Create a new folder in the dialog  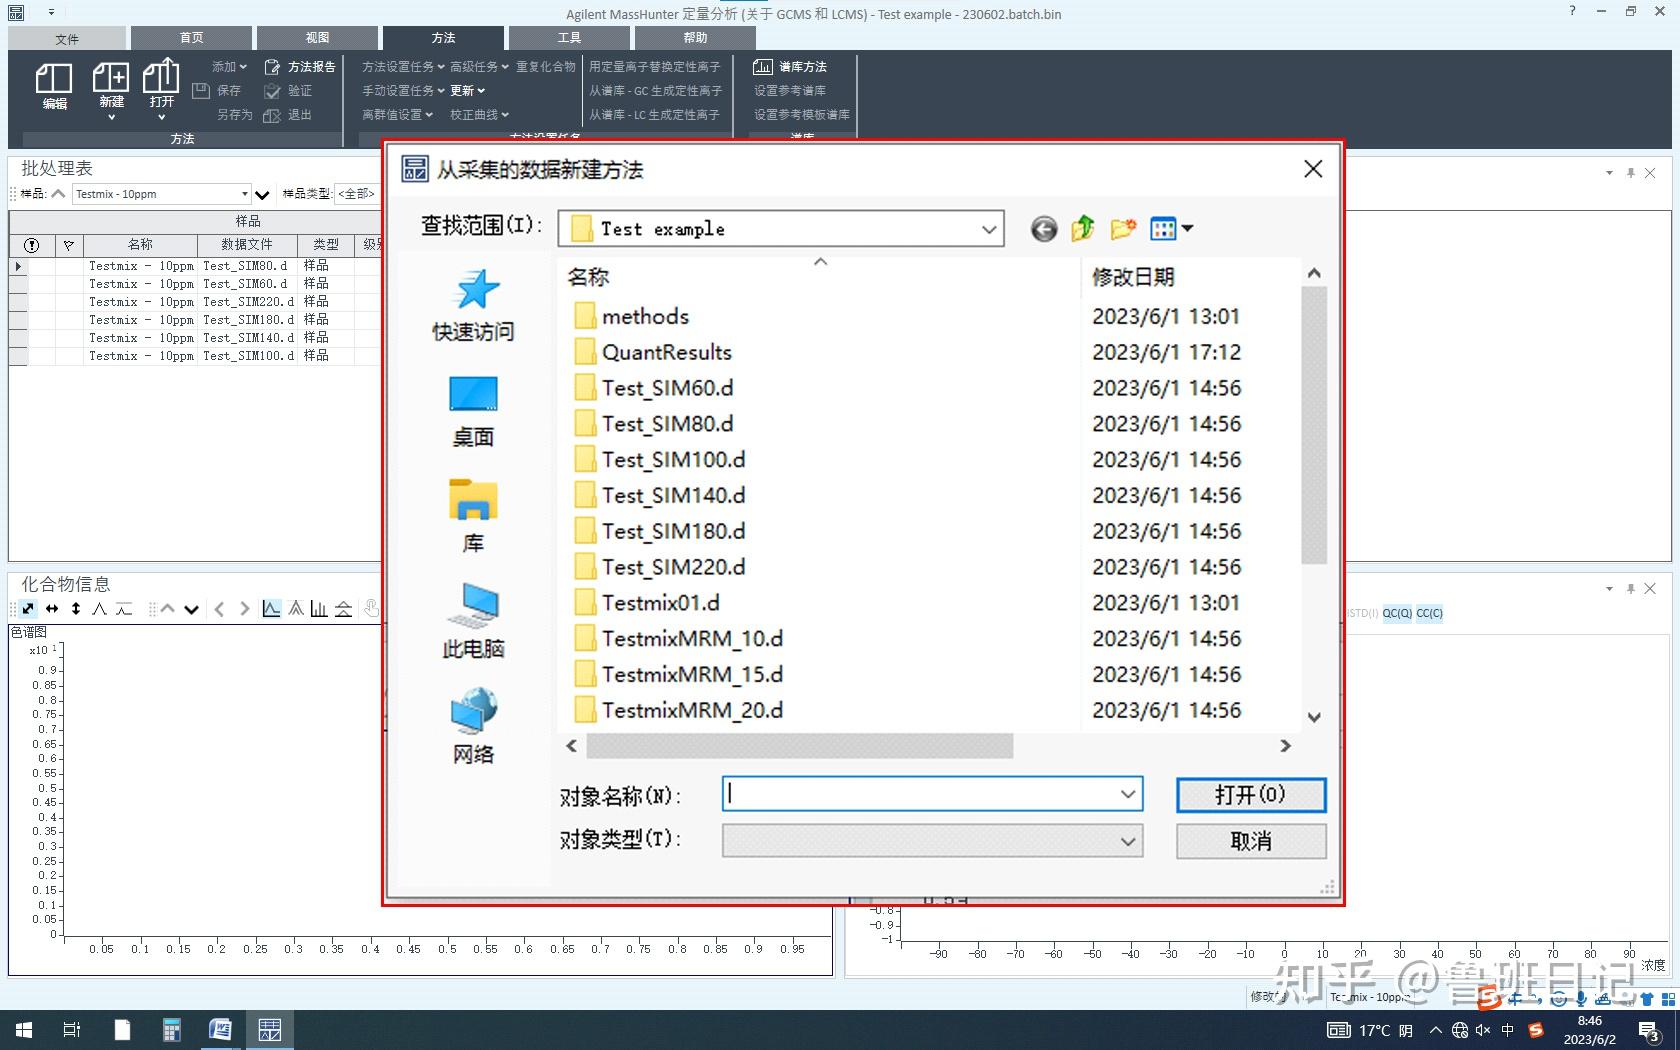pyautogui.click(x=1123, y=229)
